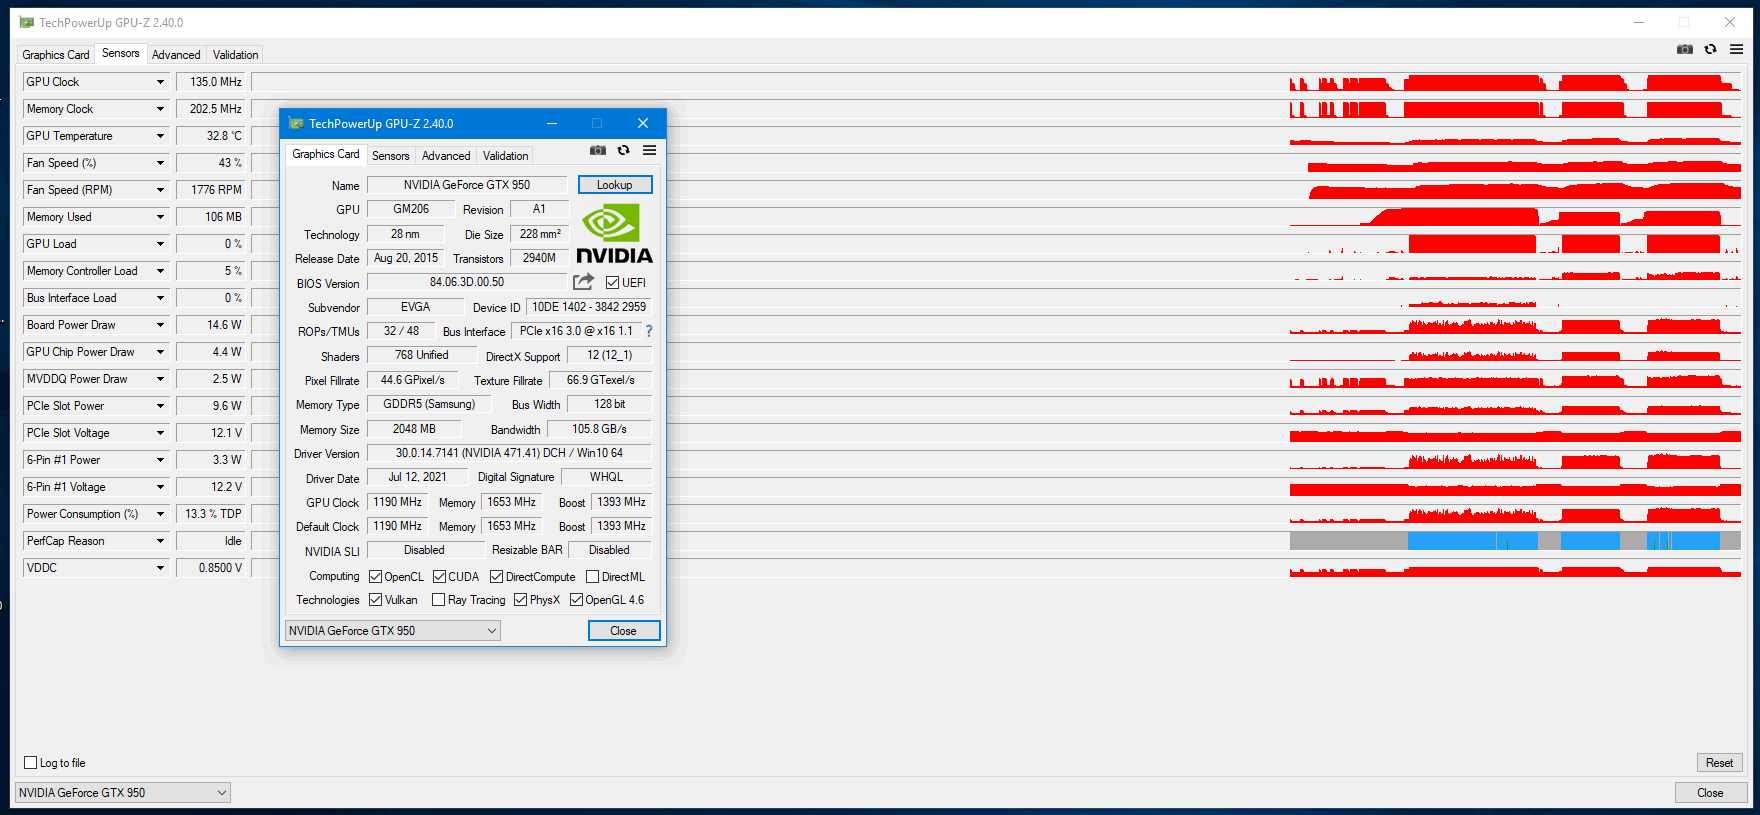Image resolution: width=1760 pixels, height=815 pixels.
Task: Click the Memory Size value 2048 MB
Action: [414, 429]
